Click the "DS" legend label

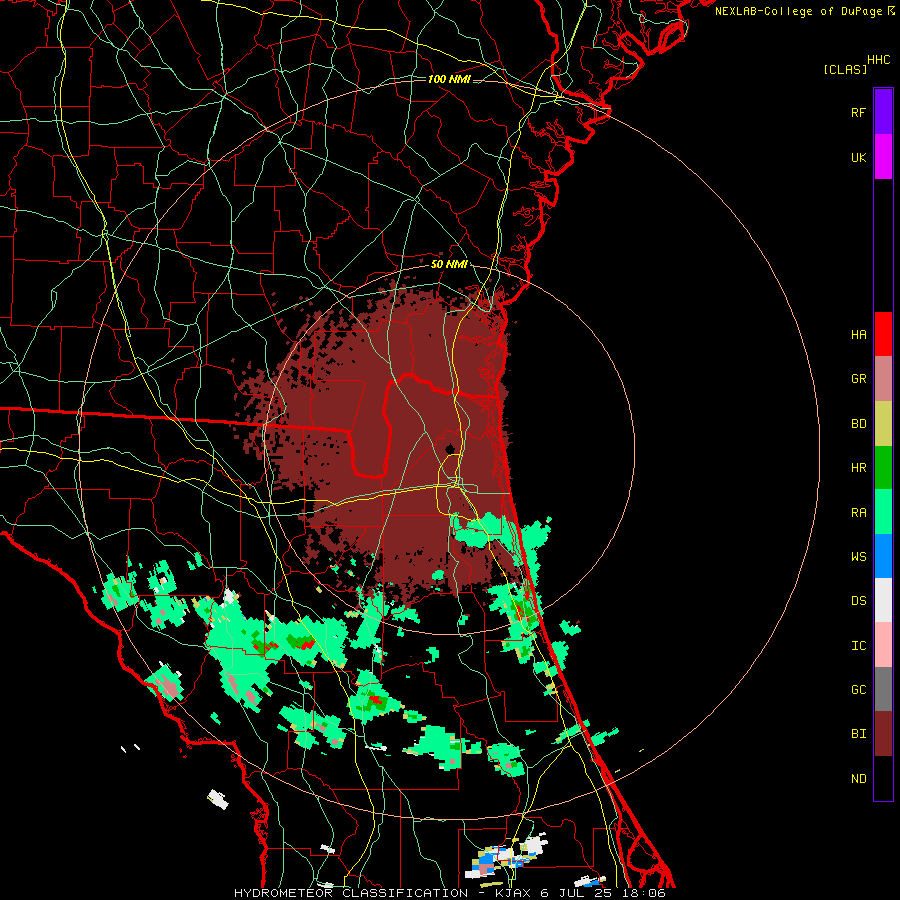click(858, 600)
